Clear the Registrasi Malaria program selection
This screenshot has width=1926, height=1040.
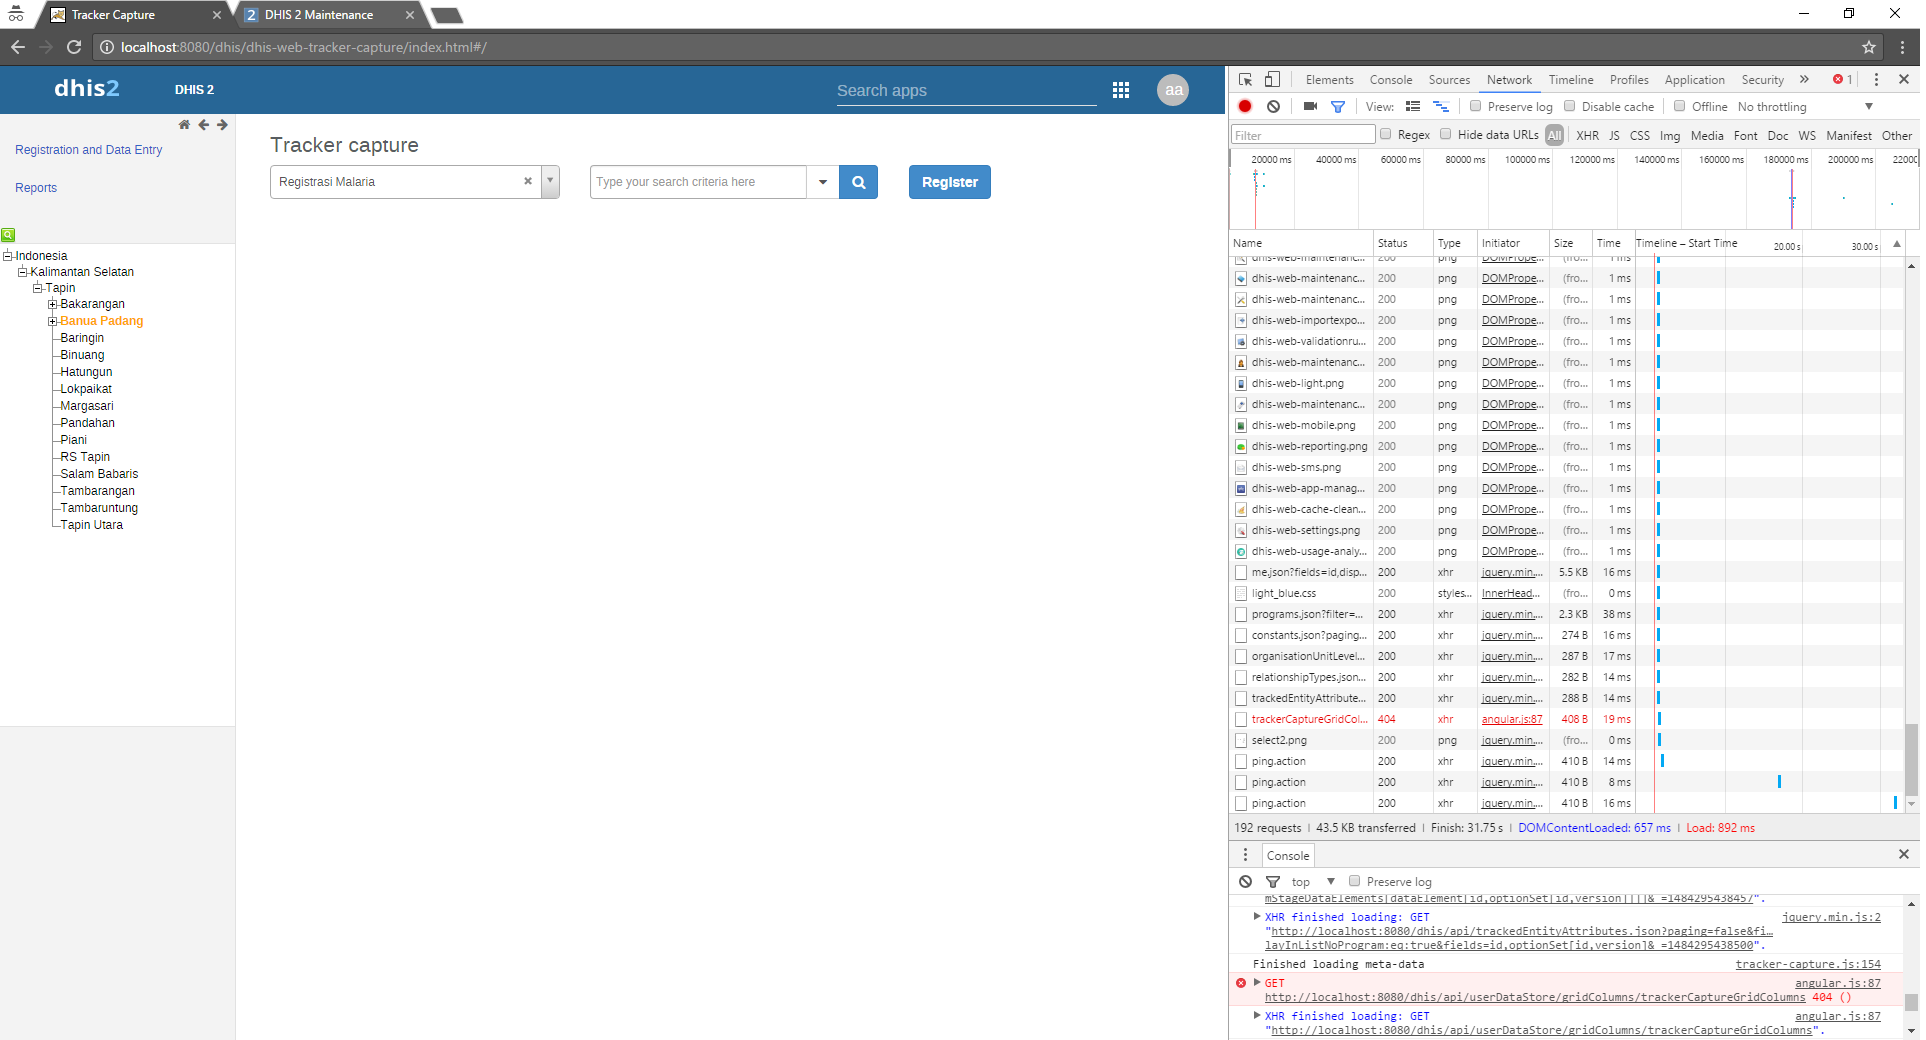[528, 181]
